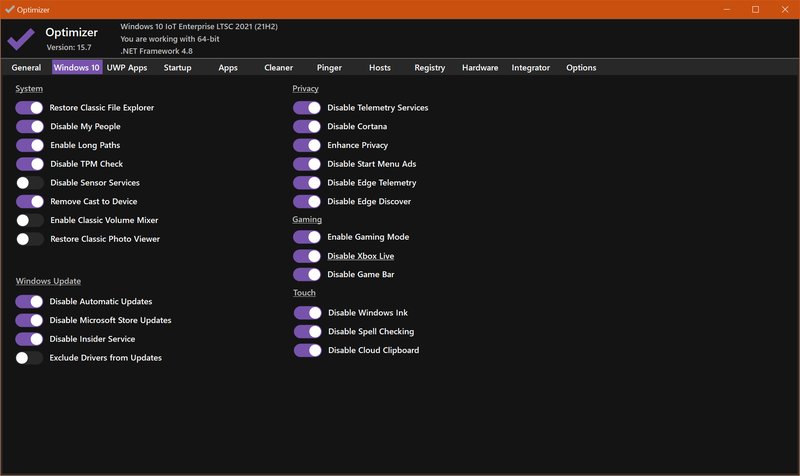The width and height of the screenshot is (800, 476).
Task: Open the General tab
Action: (x=26, y=68)
